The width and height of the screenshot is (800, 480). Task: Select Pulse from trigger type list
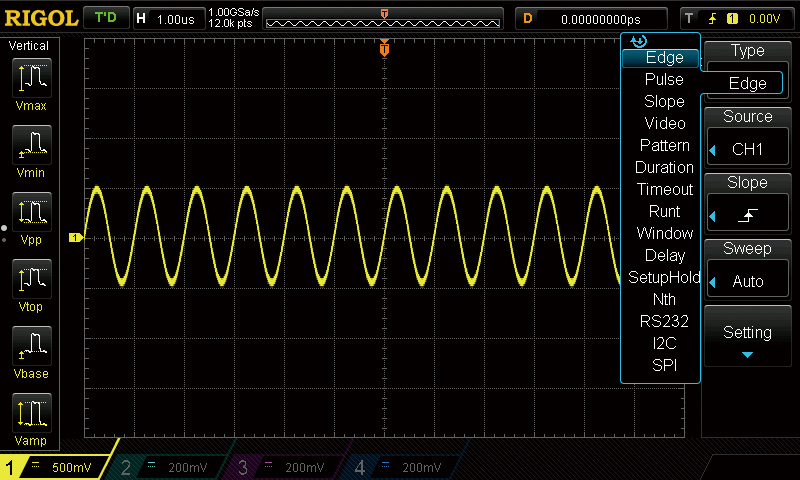[x=664, y=80]
